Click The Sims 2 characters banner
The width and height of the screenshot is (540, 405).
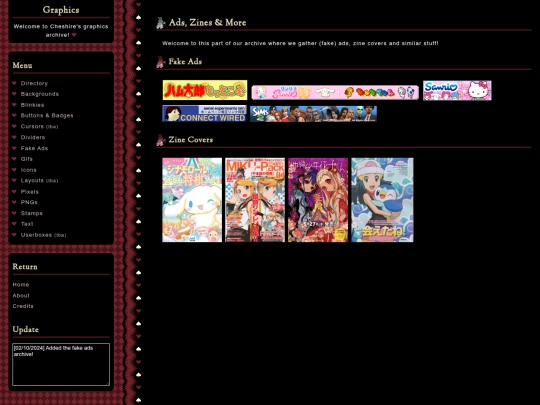click(313, 114)
